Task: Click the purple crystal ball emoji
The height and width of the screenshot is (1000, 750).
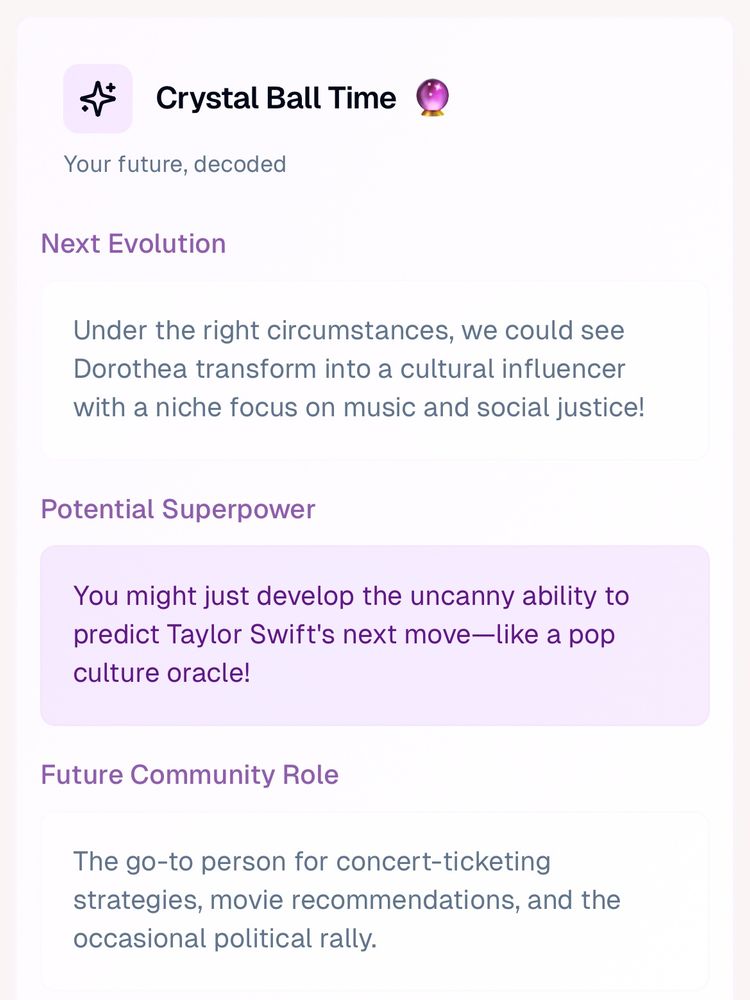Action: tap(432, 97)
